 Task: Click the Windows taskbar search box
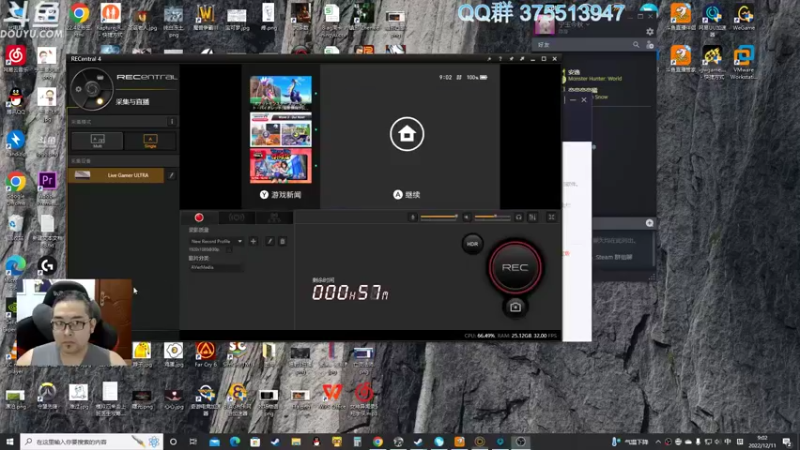(x=92, y=442)
